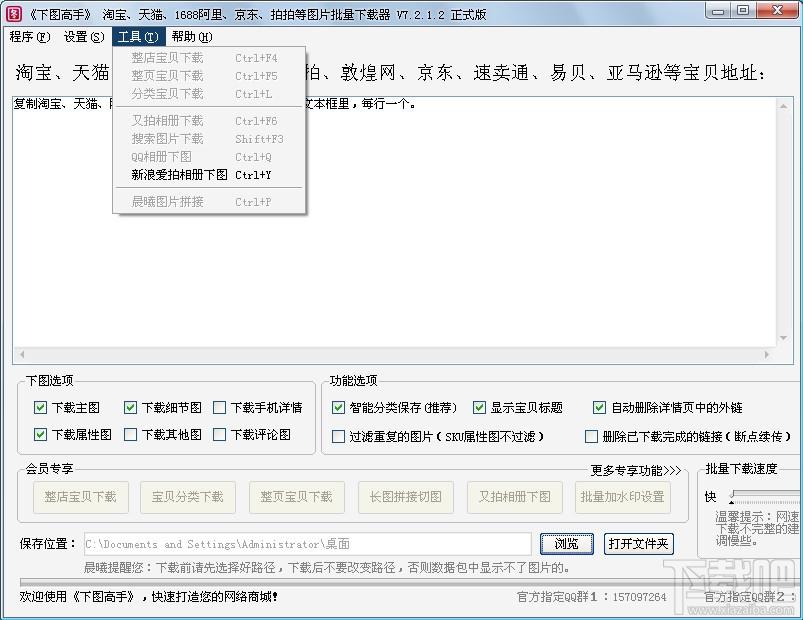Click 打开文件夹 button
803x620 pixels.
tap(639, 544)
